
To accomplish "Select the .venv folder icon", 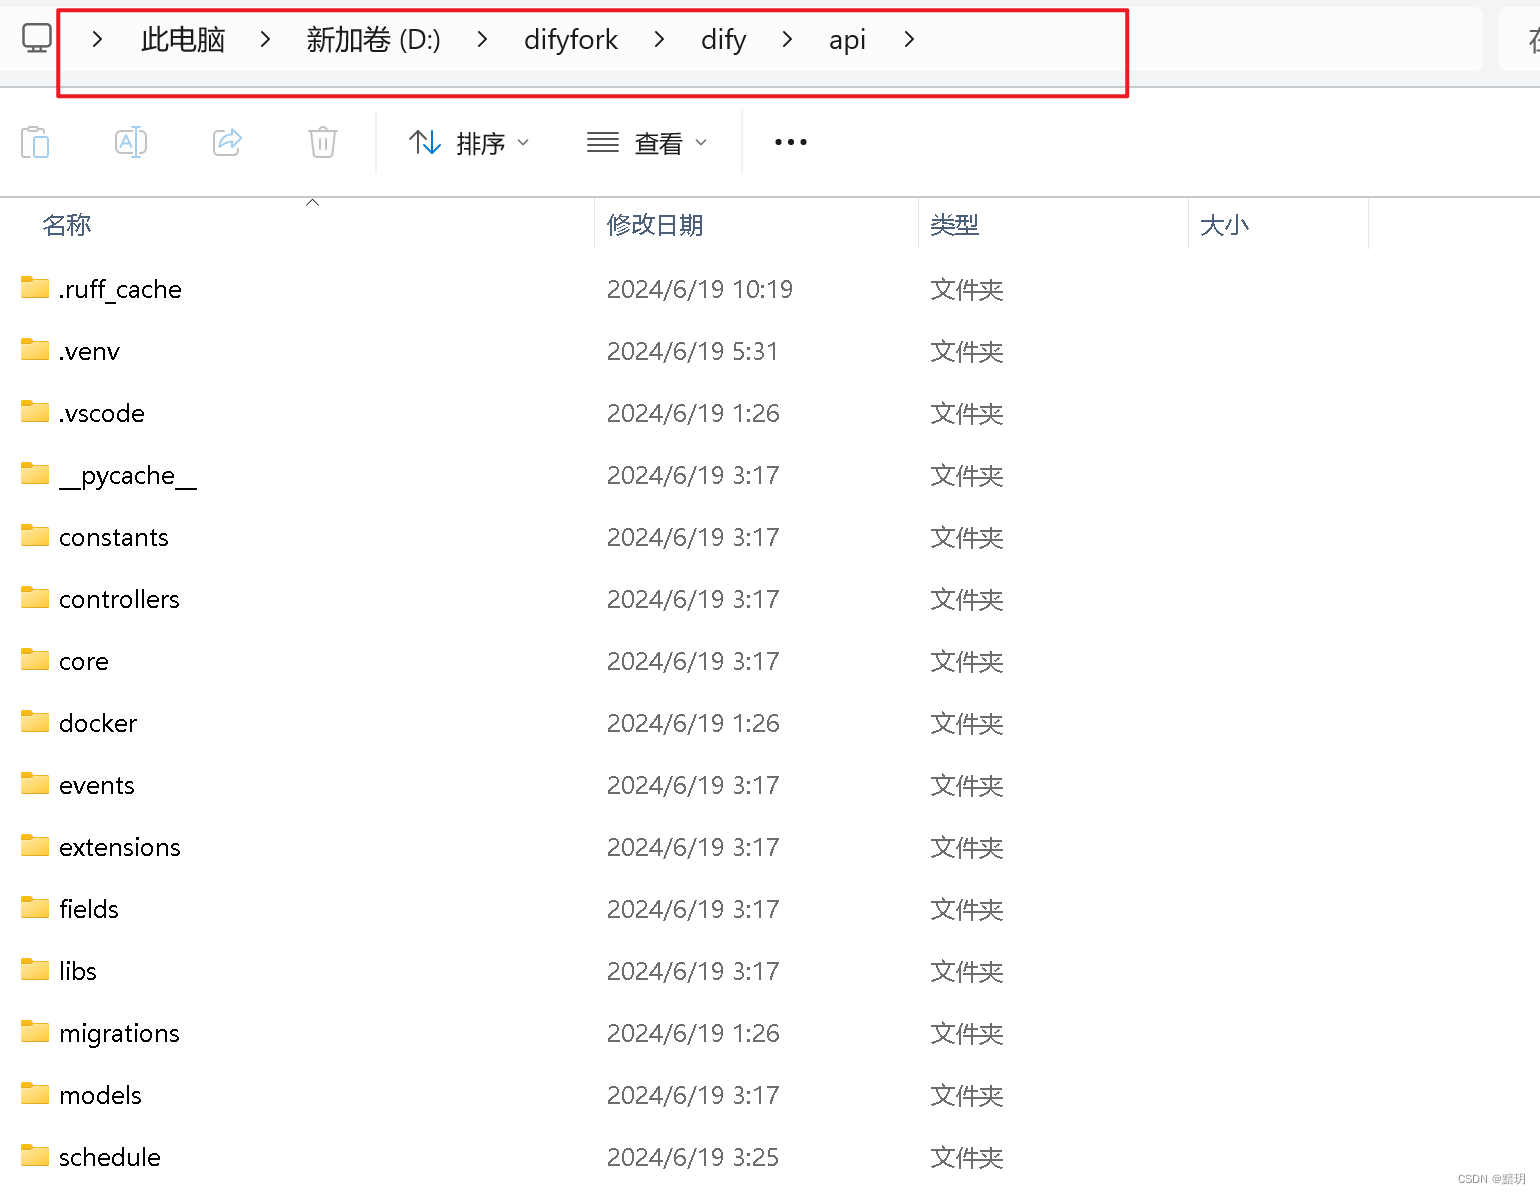I will 35,350.
